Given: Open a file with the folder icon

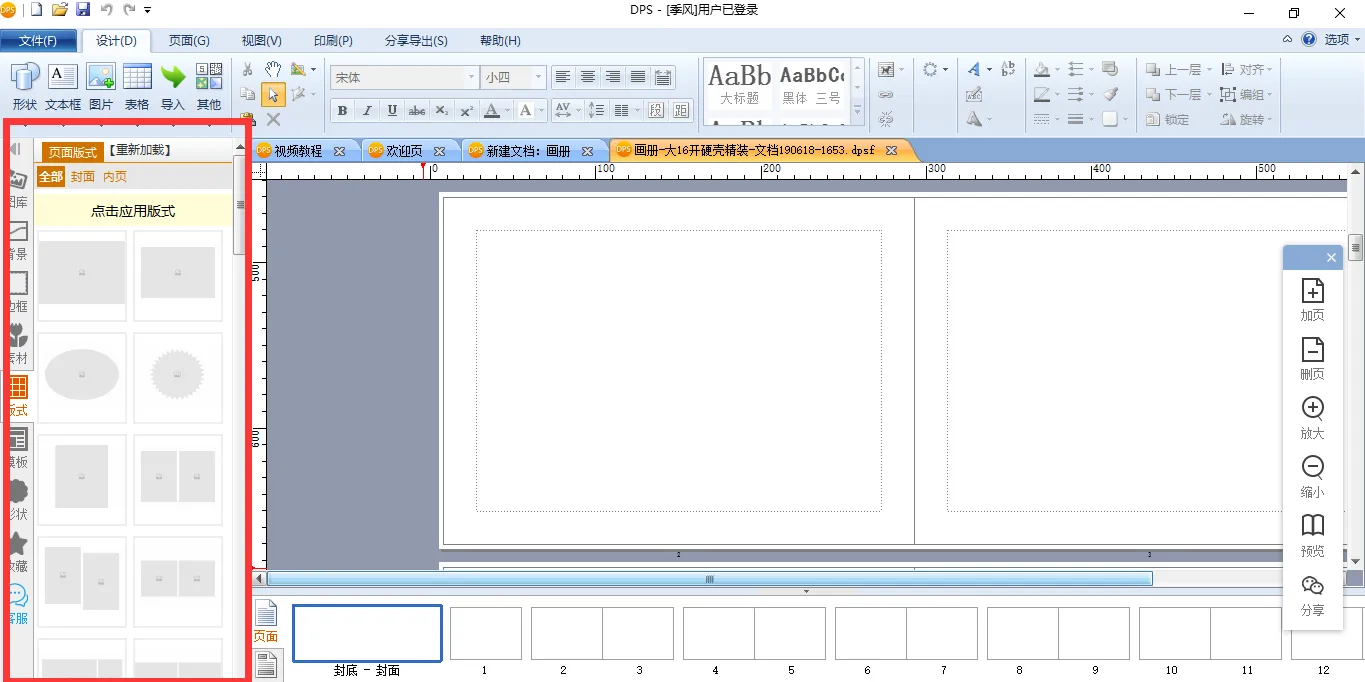Looking at the screenshot, I should (x=60, y=10).
